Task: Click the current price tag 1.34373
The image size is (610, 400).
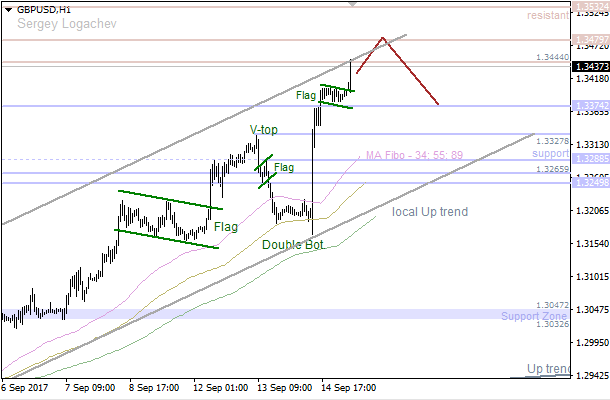Action: pyautogui.click(x=588, y=65)
